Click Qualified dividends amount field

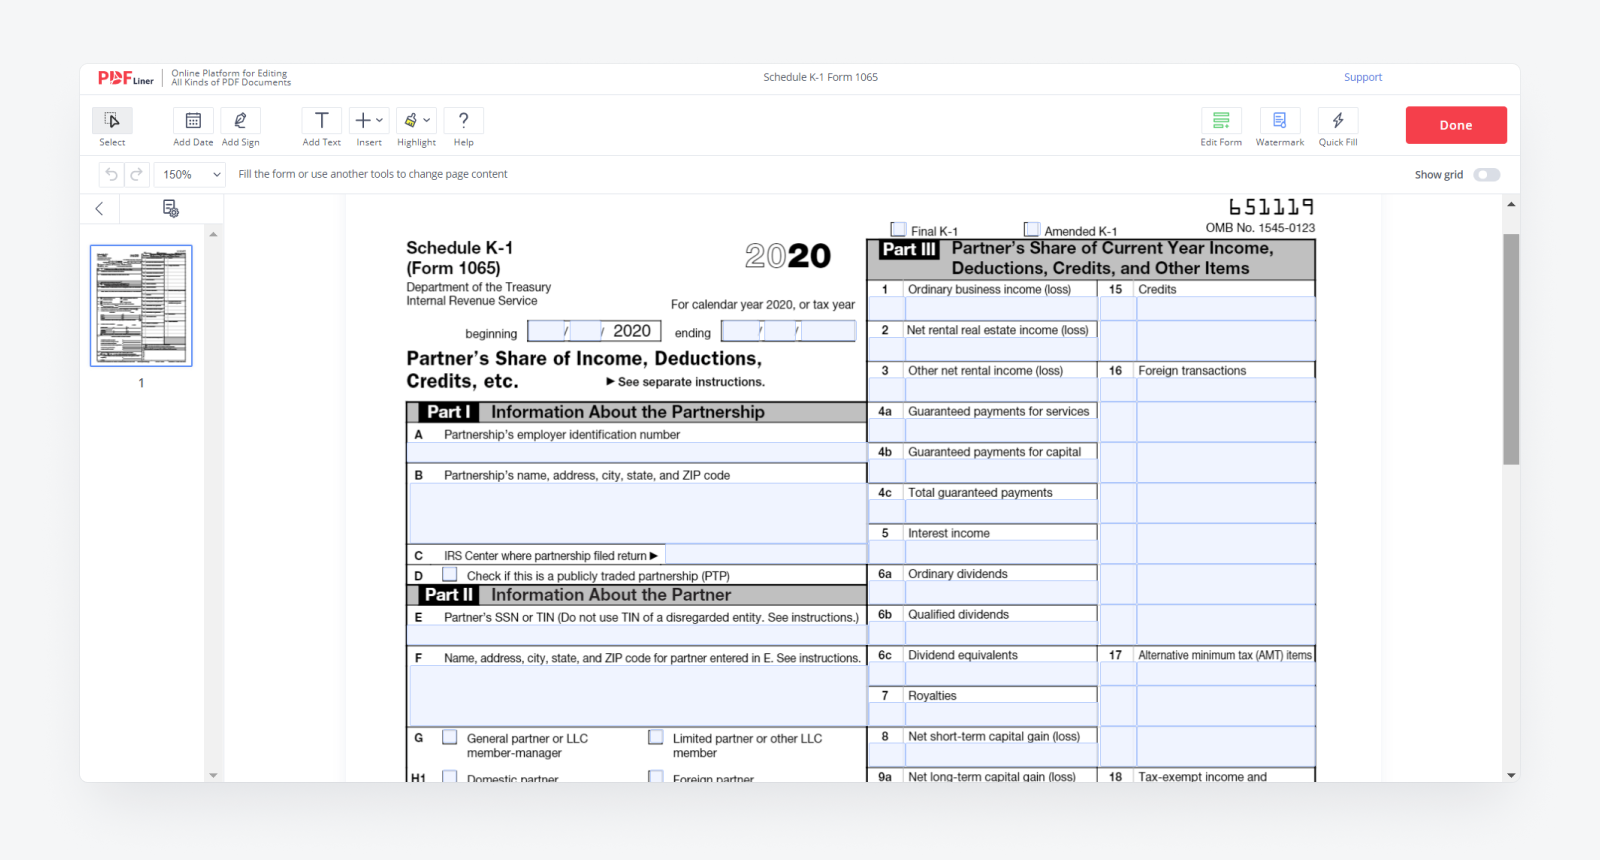[1001, 634]
